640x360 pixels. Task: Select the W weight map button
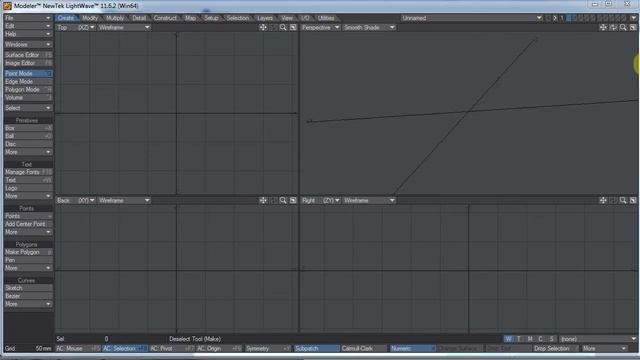508,339
